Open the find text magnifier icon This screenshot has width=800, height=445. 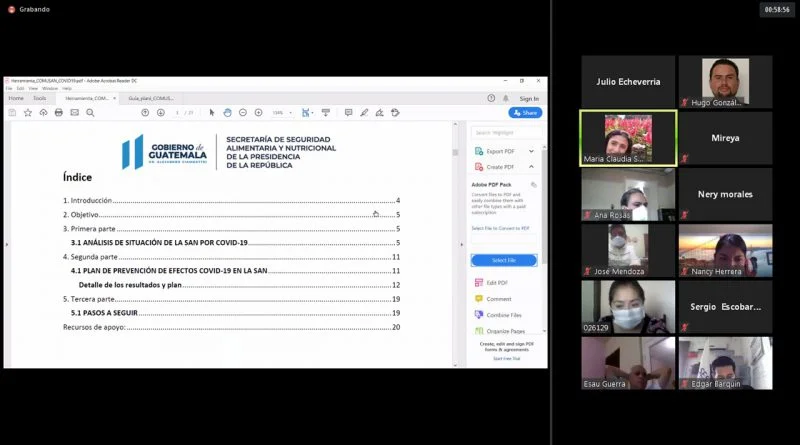pyautogui.click(x=90, y=113)
